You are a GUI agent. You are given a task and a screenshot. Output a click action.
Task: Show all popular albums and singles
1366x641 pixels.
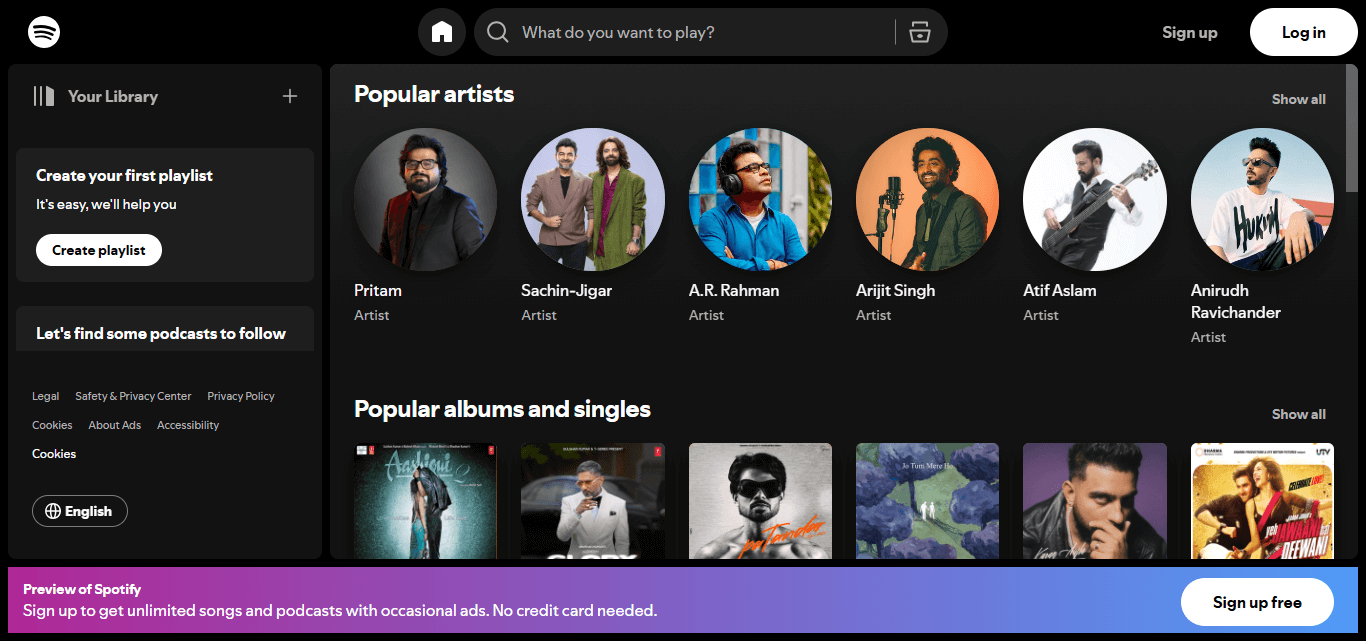[x=1298, y=414]
